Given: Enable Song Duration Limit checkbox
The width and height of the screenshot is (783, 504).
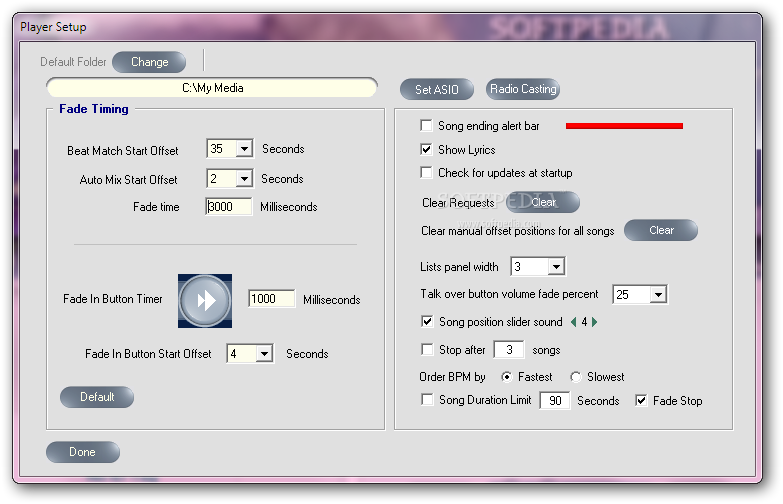Looking at the screenshot, I should 427,400.
